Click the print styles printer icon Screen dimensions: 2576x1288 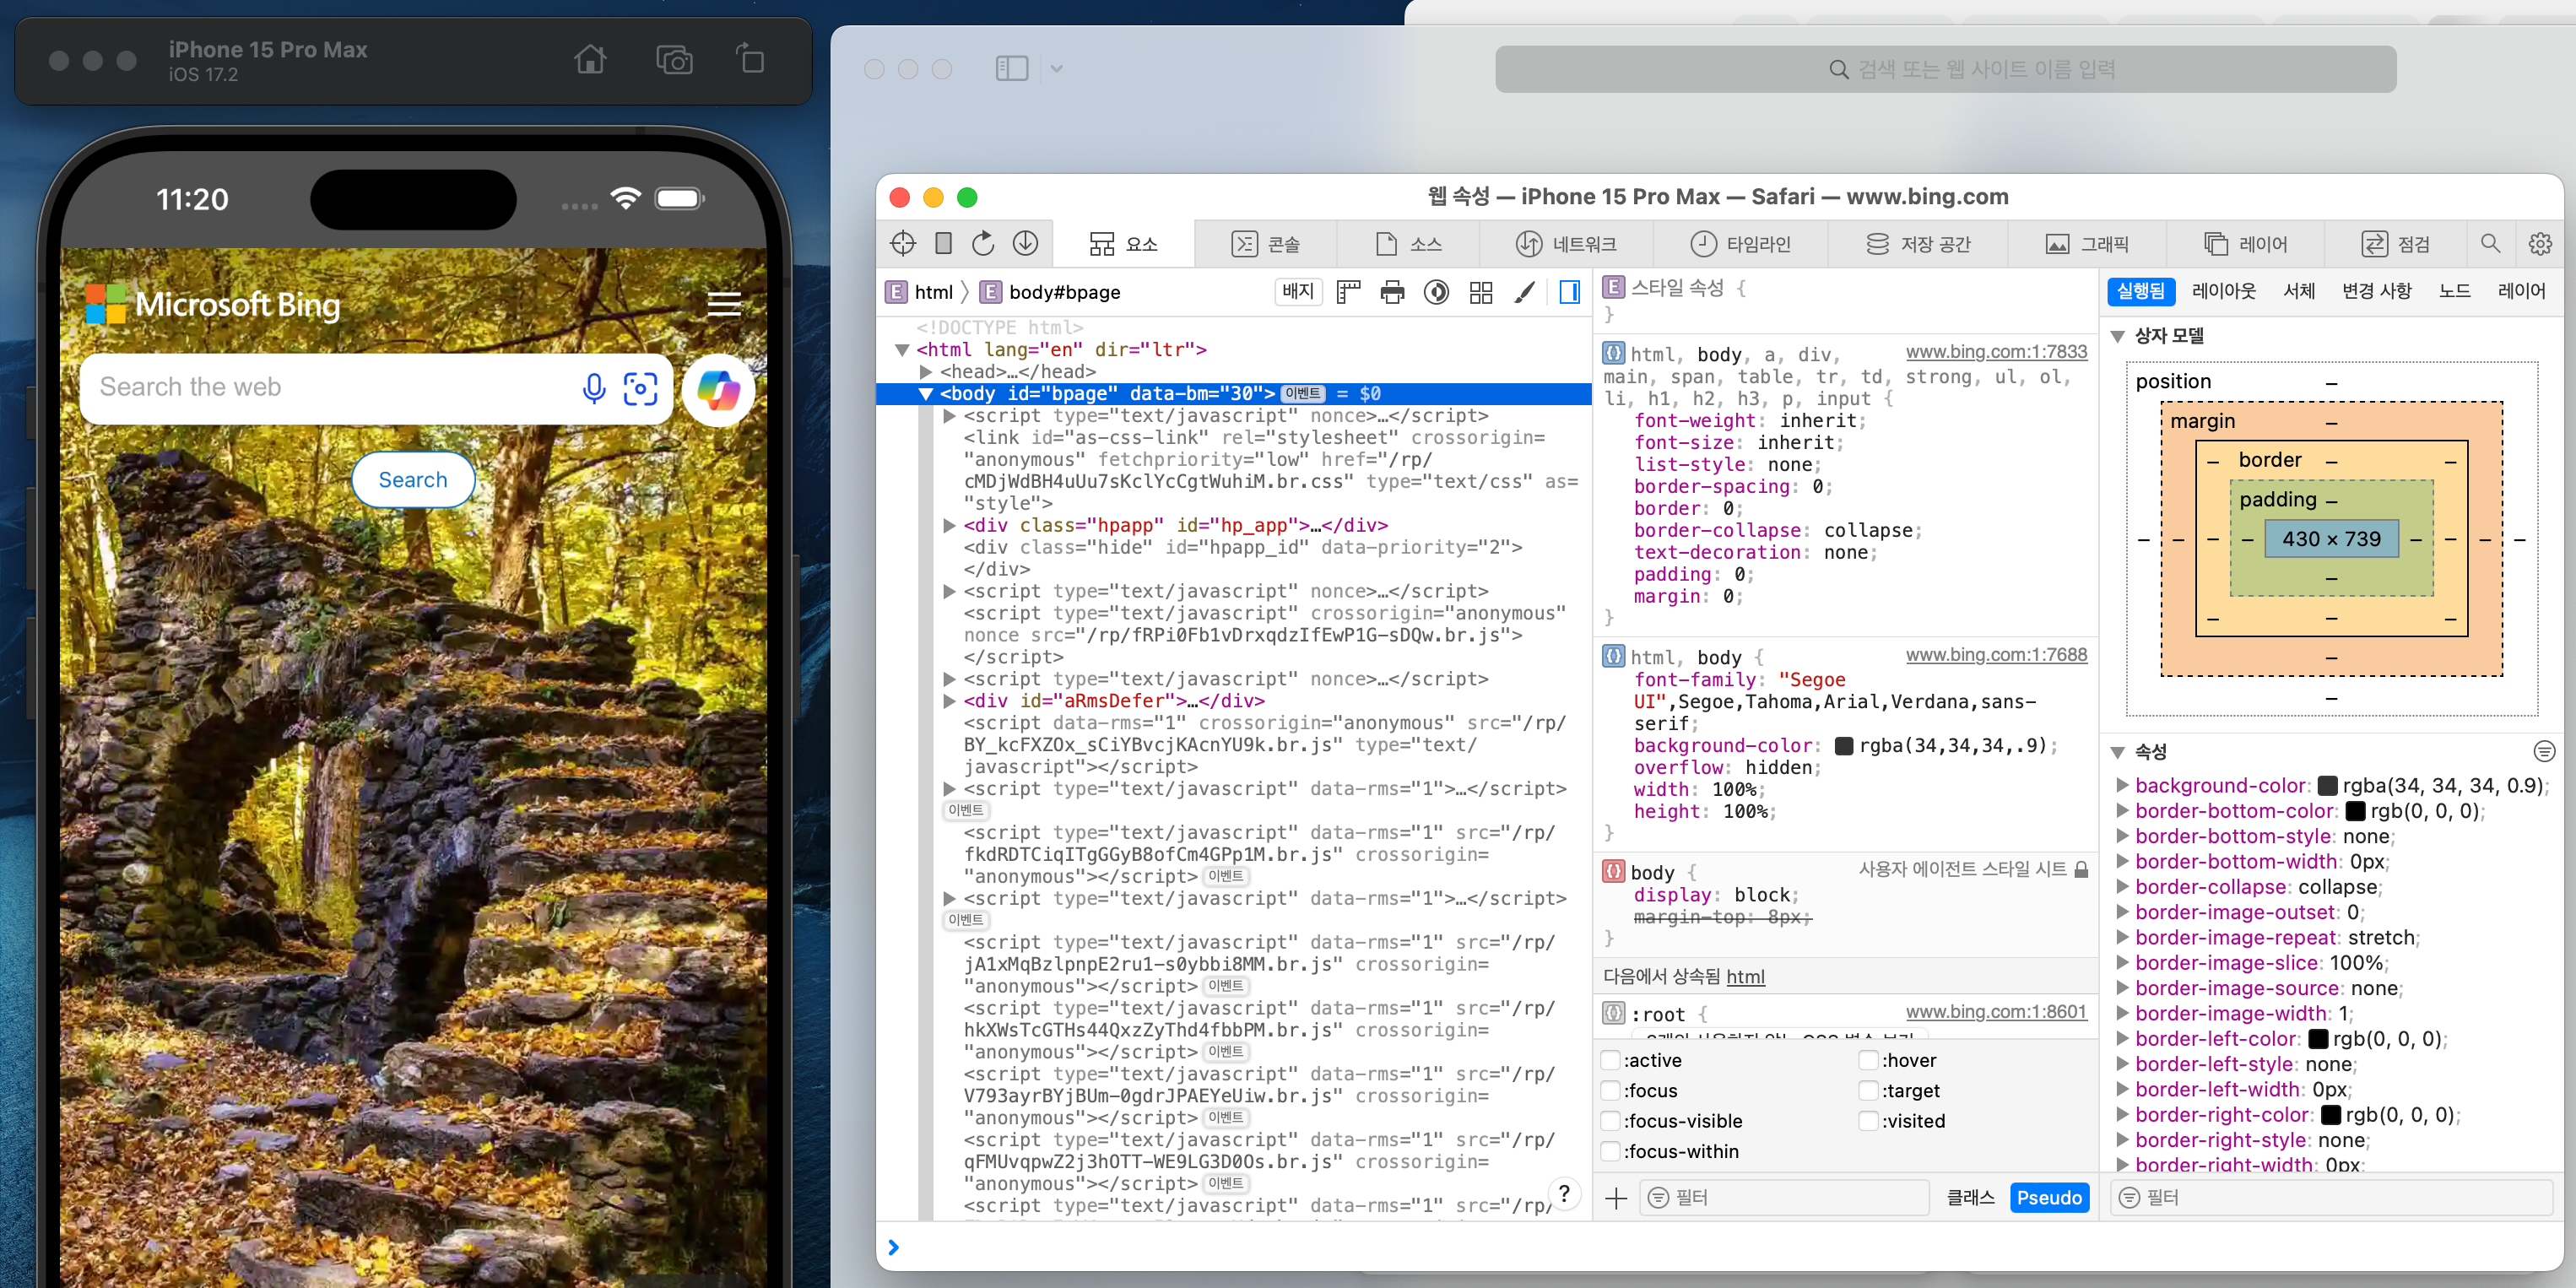click(1392, 292)
